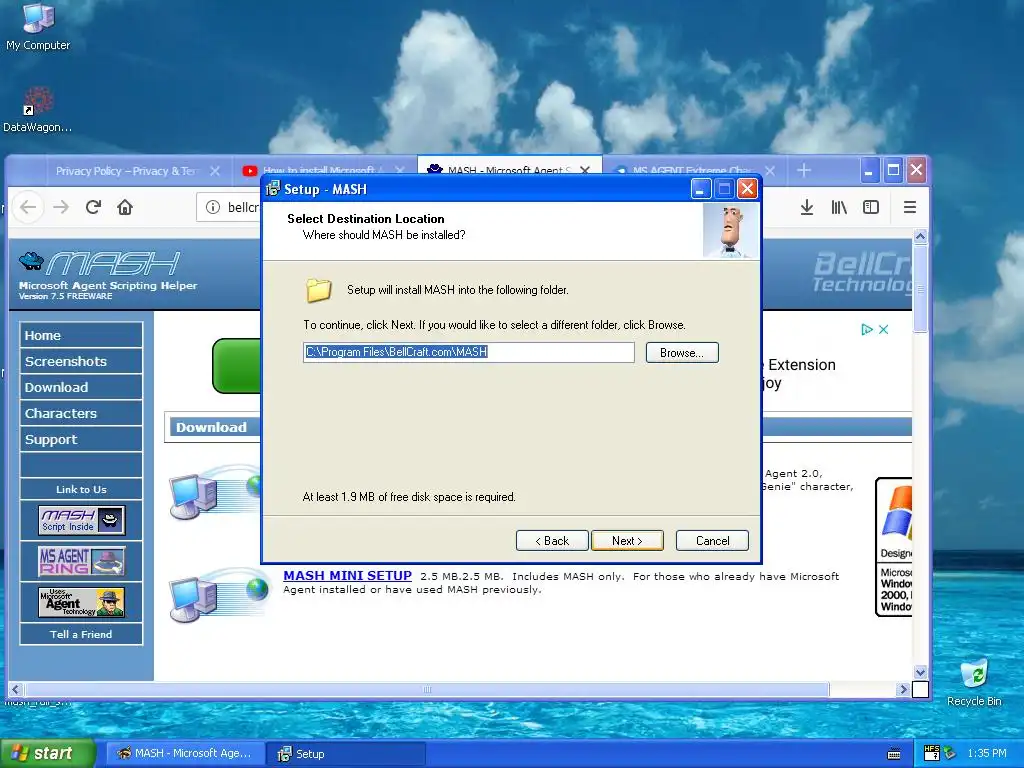This screenshot has height=768, width=1024.
Task: Reload the page in the browser
Action: (x=93, y=207)
